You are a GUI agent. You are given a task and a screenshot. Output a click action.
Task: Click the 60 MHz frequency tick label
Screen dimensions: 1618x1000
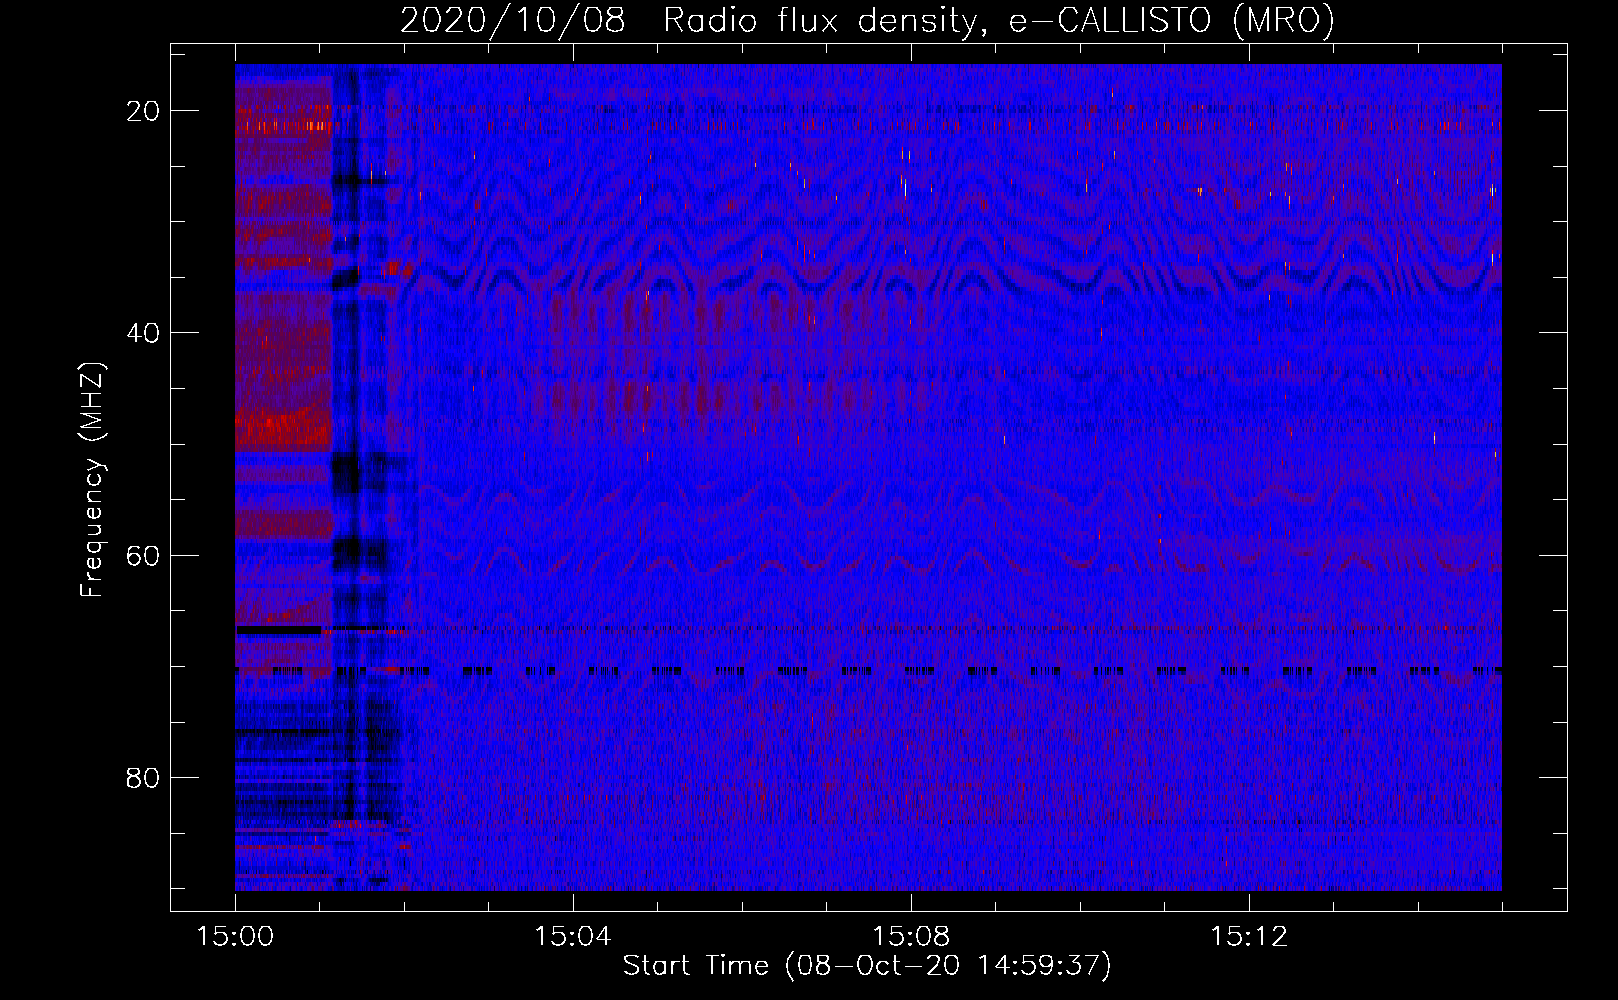143,555
